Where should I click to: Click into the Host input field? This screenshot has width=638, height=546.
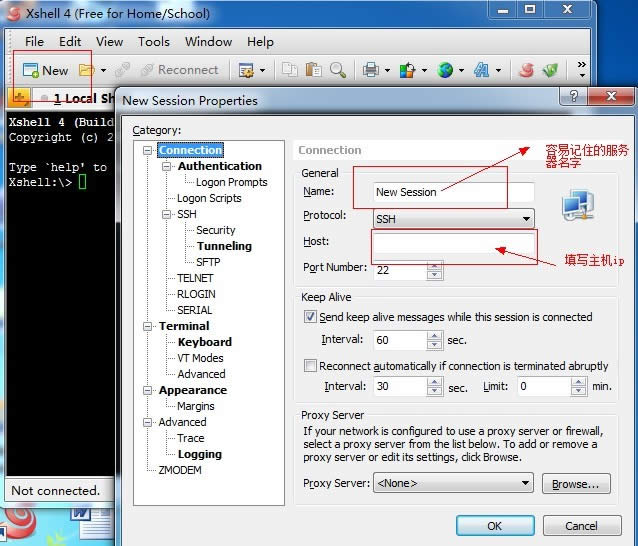click(x=453, y=244)
